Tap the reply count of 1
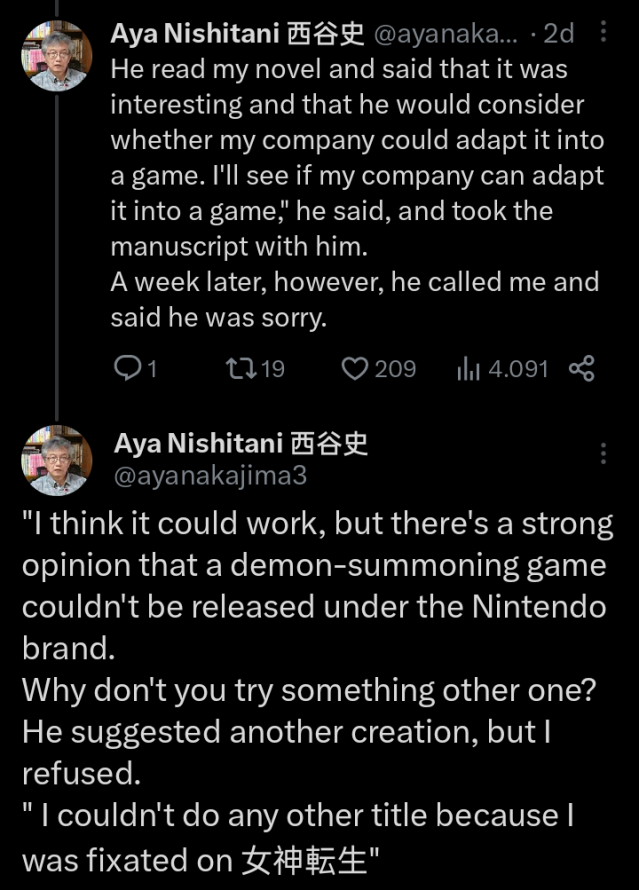Screen dimensions: 639x890 152,369
